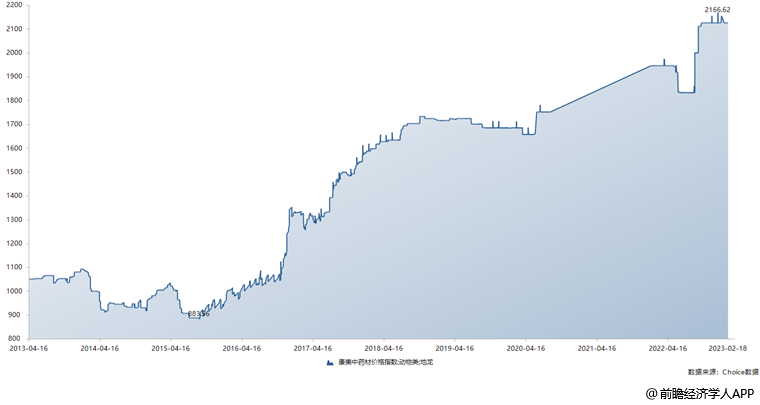
Task: Select the peak value label 2166.62
Action: point(718,9)
